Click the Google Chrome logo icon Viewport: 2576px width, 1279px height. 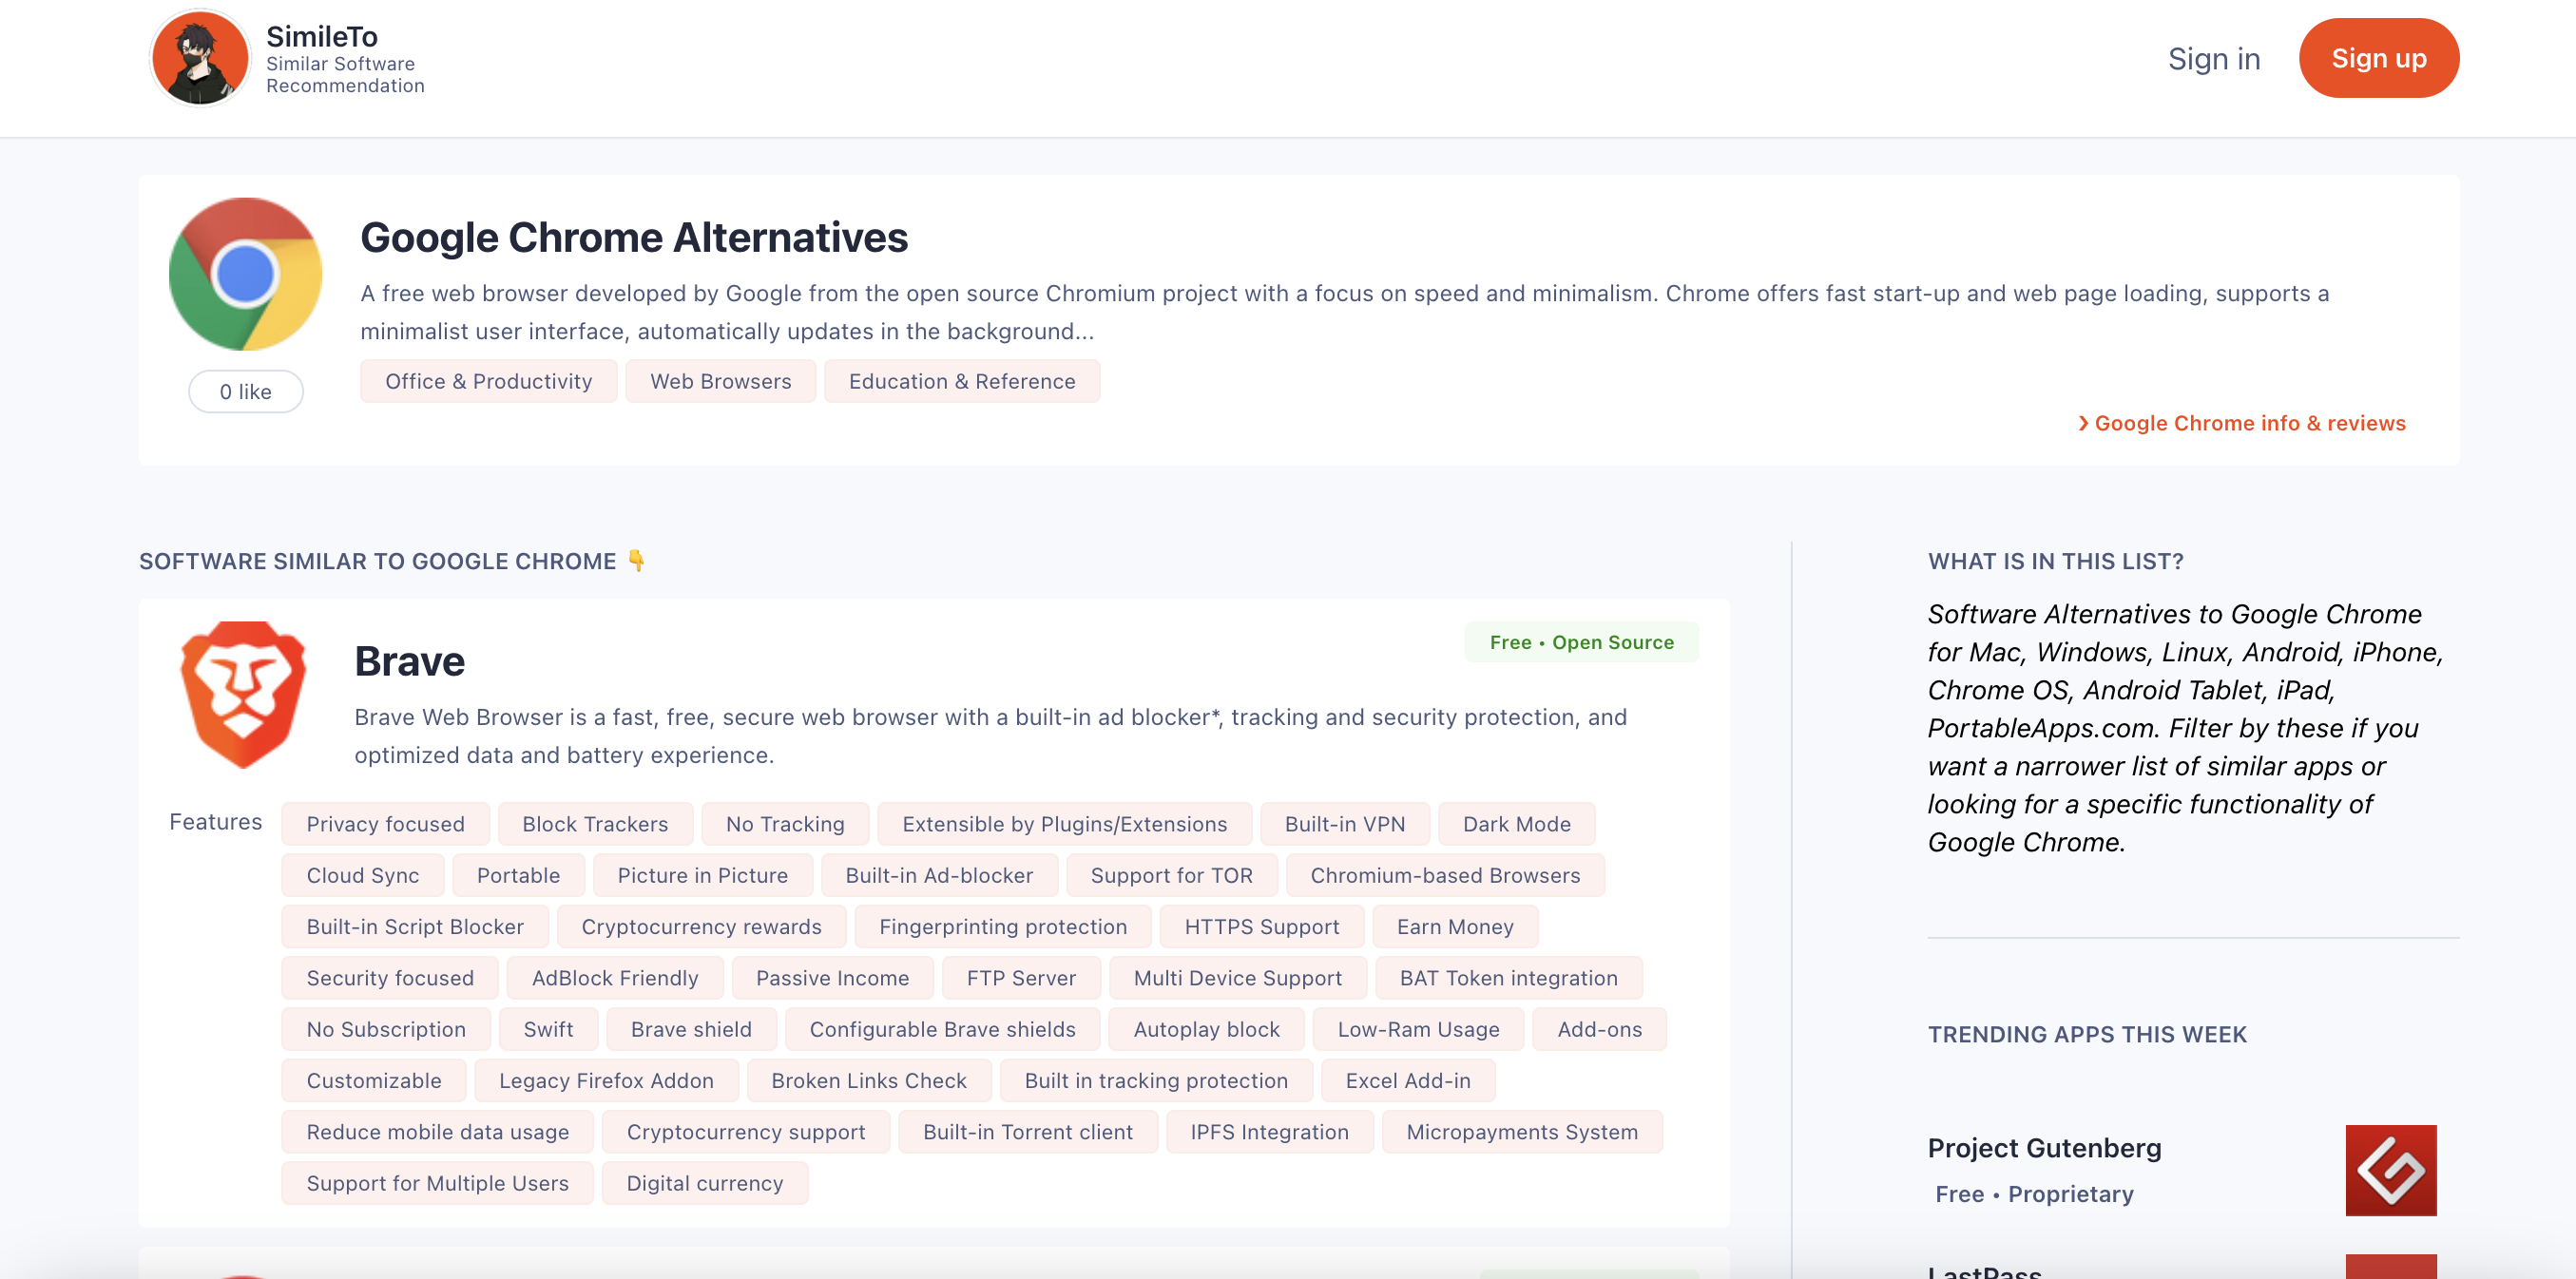point(245,274)
